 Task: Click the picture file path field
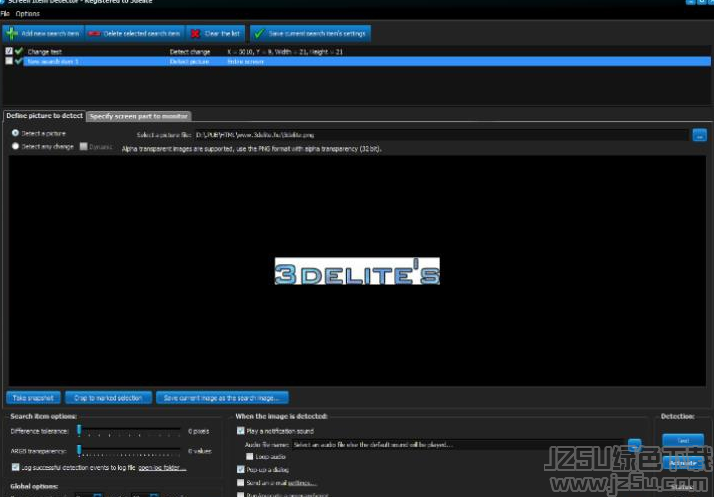click(441, 135)
